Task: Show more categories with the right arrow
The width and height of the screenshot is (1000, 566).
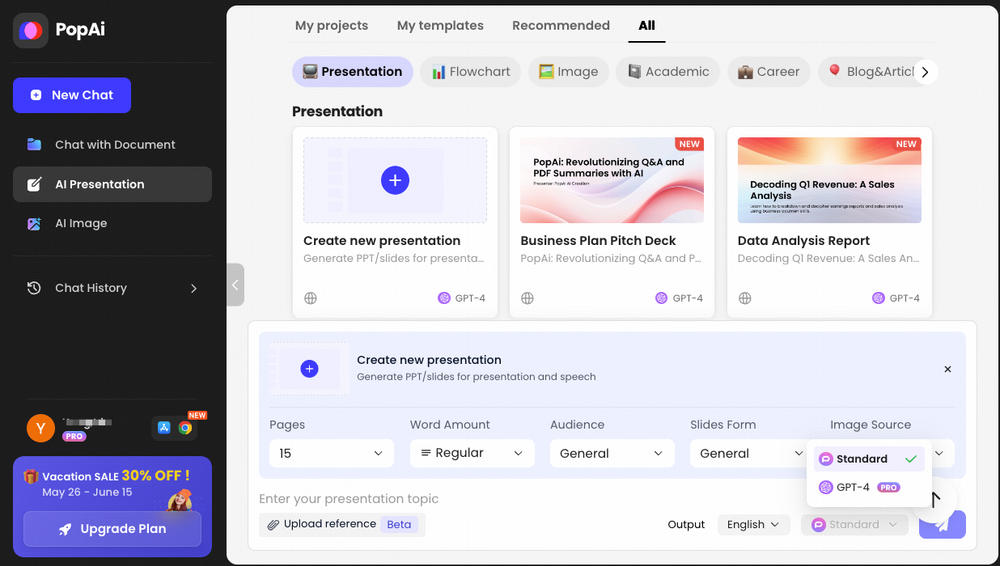Action: tap(925, 72)
